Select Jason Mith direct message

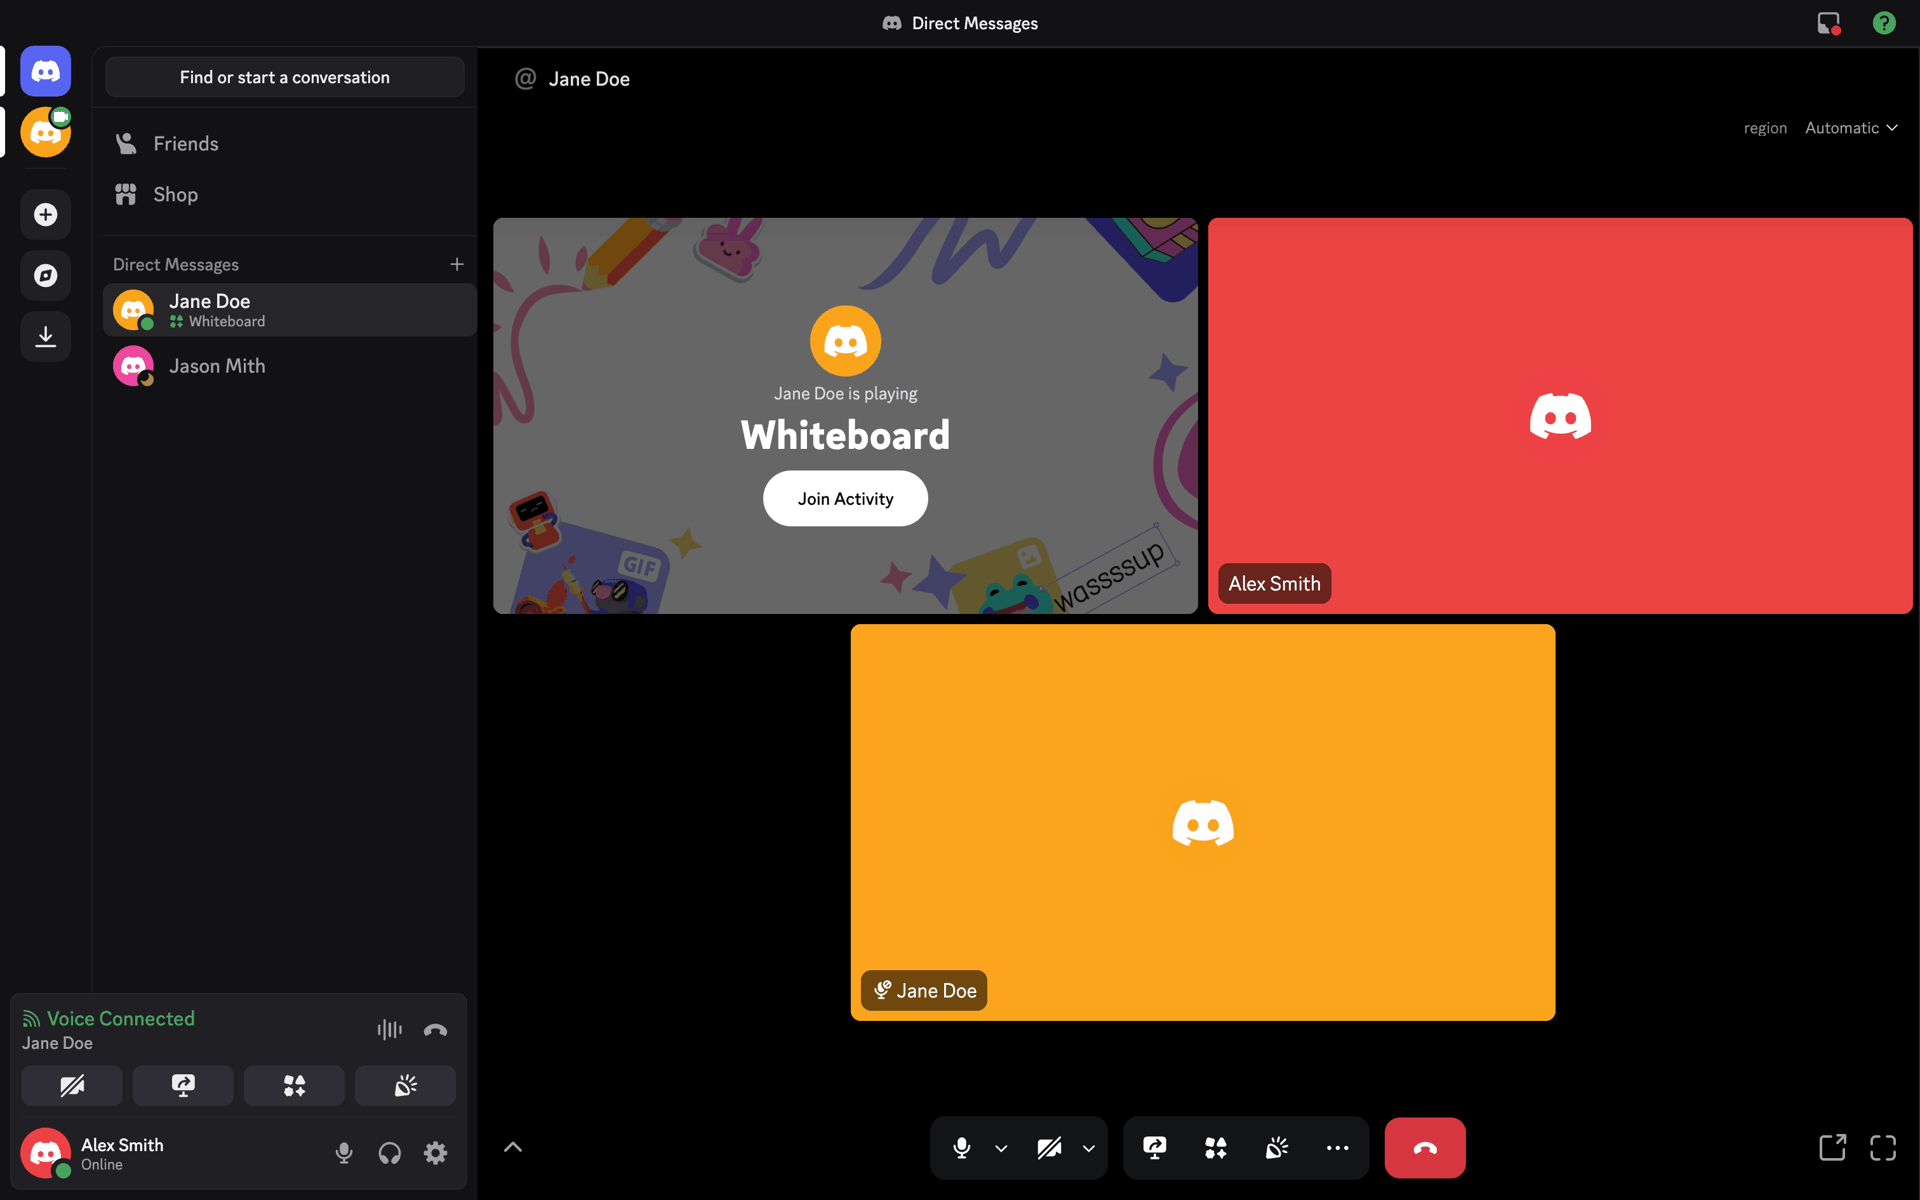click(x=289, y=366)
